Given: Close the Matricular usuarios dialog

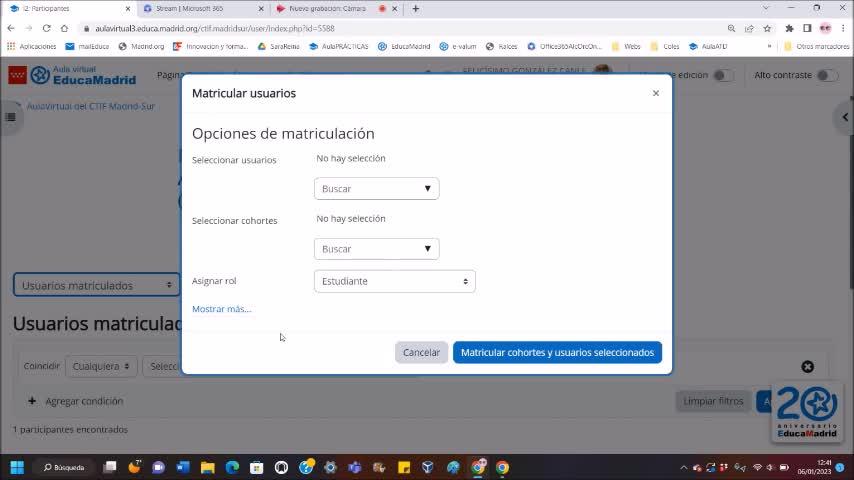Looking at the screenshot, I should 656,93.
